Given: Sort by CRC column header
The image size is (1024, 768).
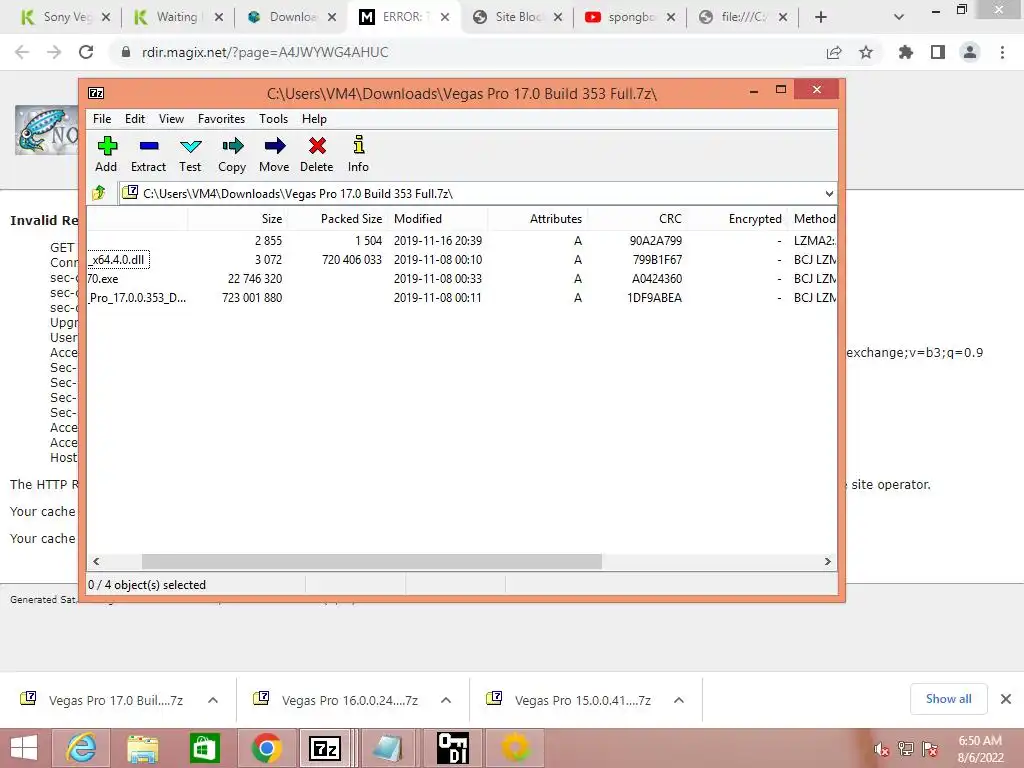Looking at the screenshot, I should pos(637,219).
